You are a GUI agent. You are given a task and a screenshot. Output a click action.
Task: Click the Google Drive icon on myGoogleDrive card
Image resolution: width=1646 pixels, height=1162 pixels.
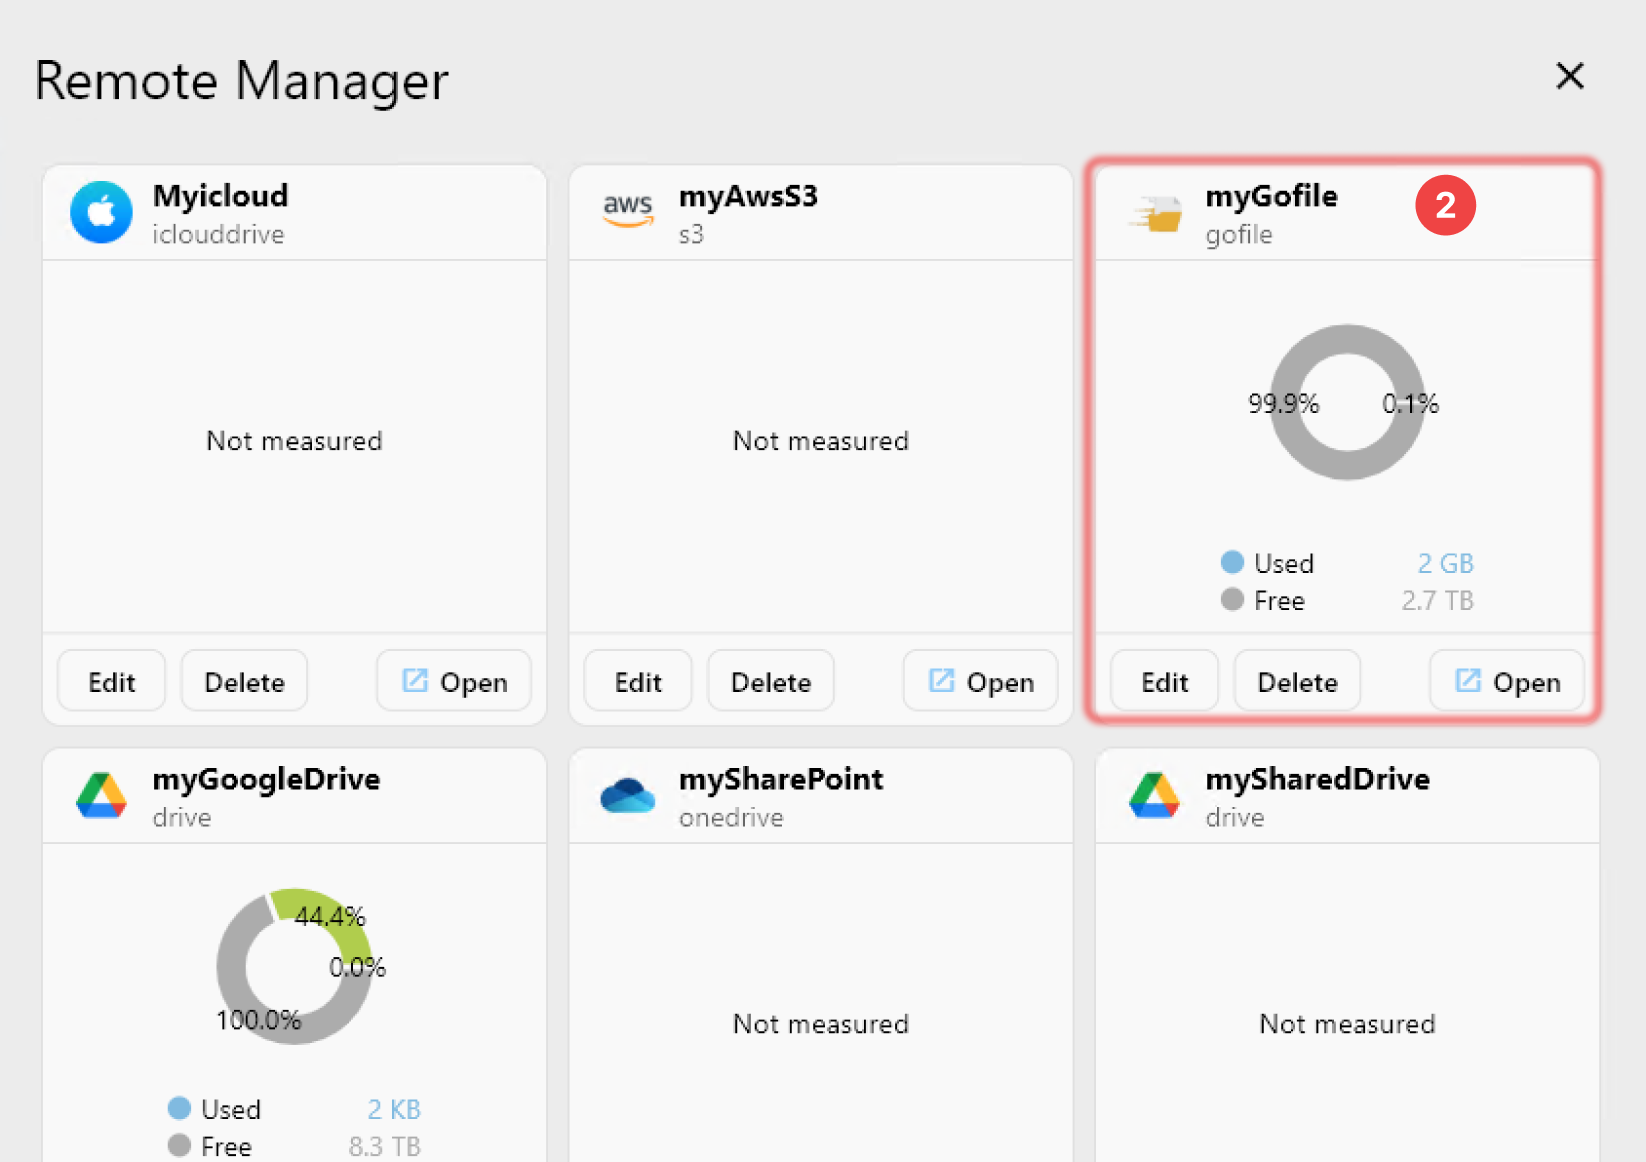pos(100,795)
